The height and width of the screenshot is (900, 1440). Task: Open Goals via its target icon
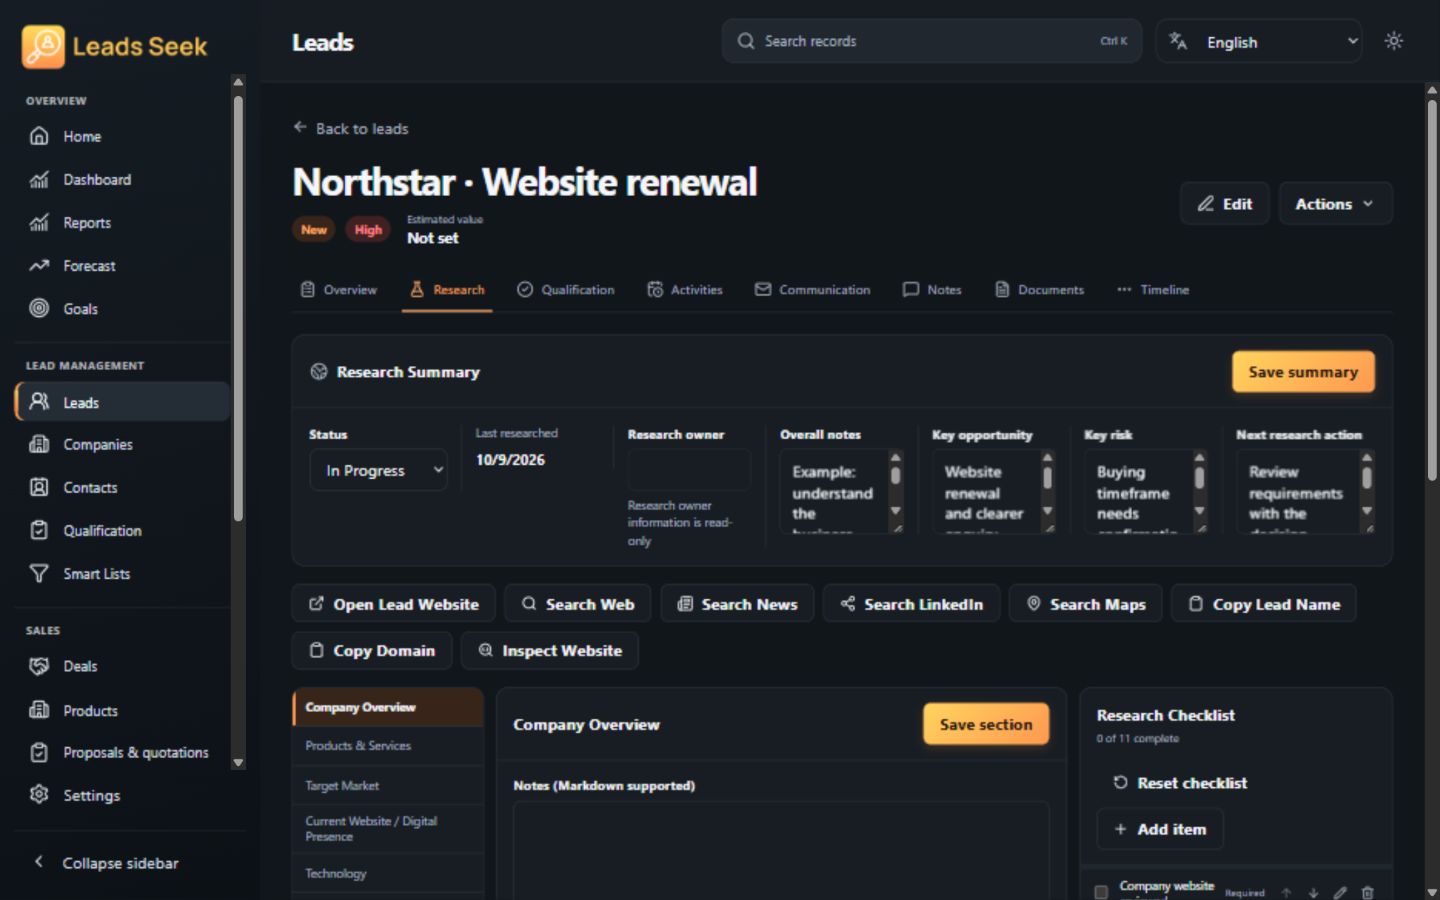pyautogui.click(x=39, y=309)
